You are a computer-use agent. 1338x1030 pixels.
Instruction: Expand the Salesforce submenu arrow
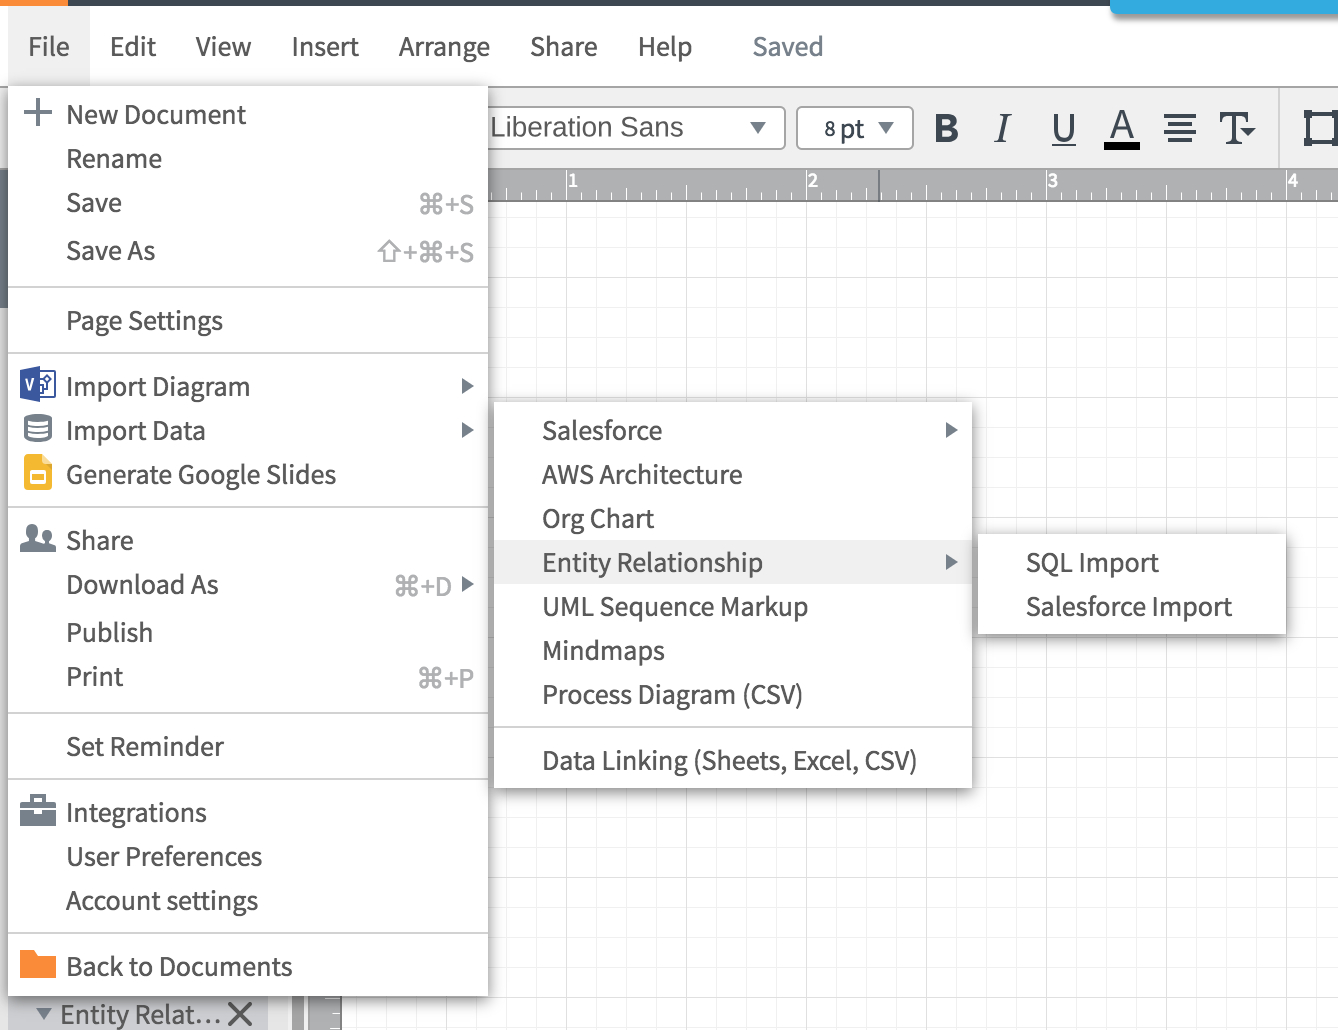pos(951,430)
